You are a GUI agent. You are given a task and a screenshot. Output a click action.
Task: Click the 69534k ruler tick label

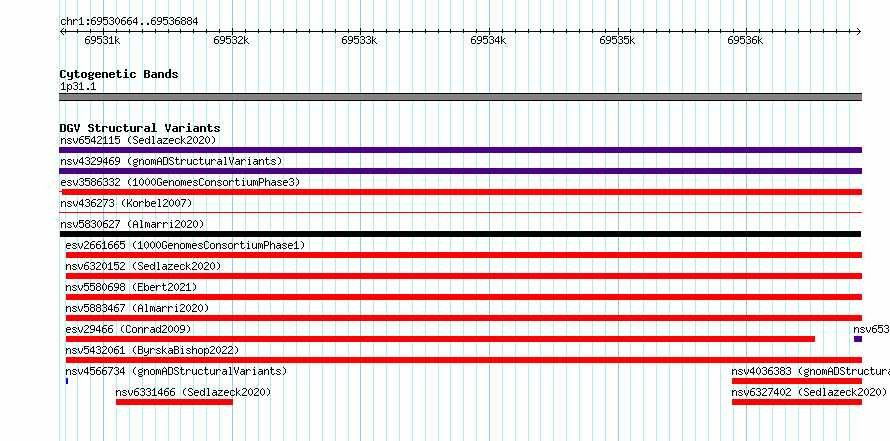click(x=488, y=40)
